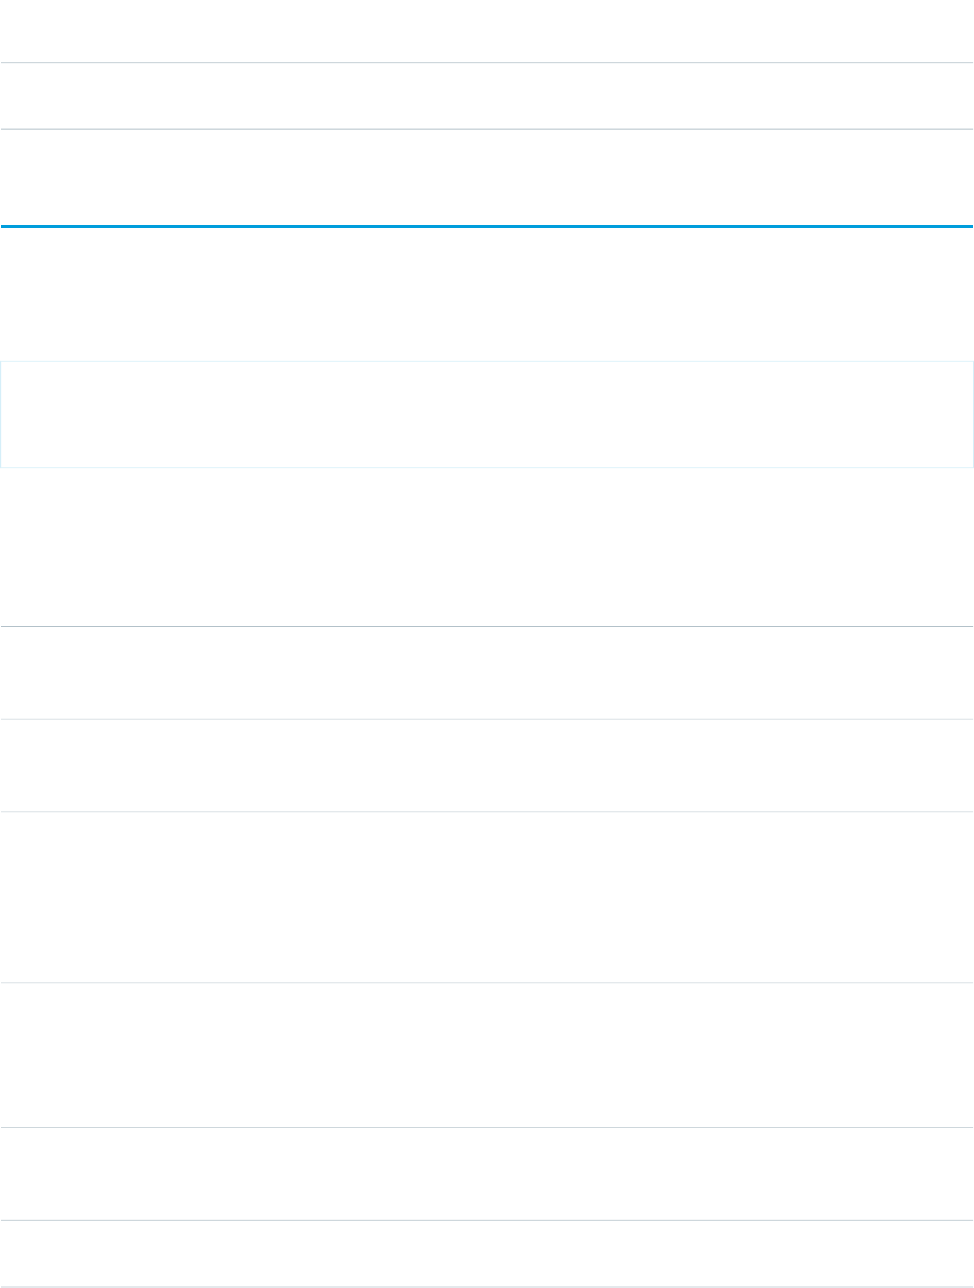Click inside the light-blue bordered empty box
Screen dimensions: 974x1288
[x=487, y=414]
